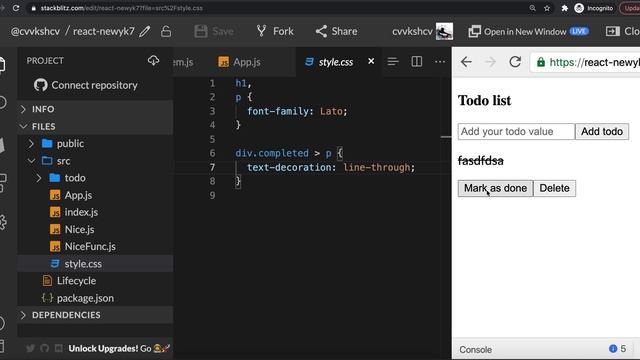Image resolution: width=640 pixels, height=360 pixels.
Task: Click the Add todo button
Action: (x=602, y=131)
